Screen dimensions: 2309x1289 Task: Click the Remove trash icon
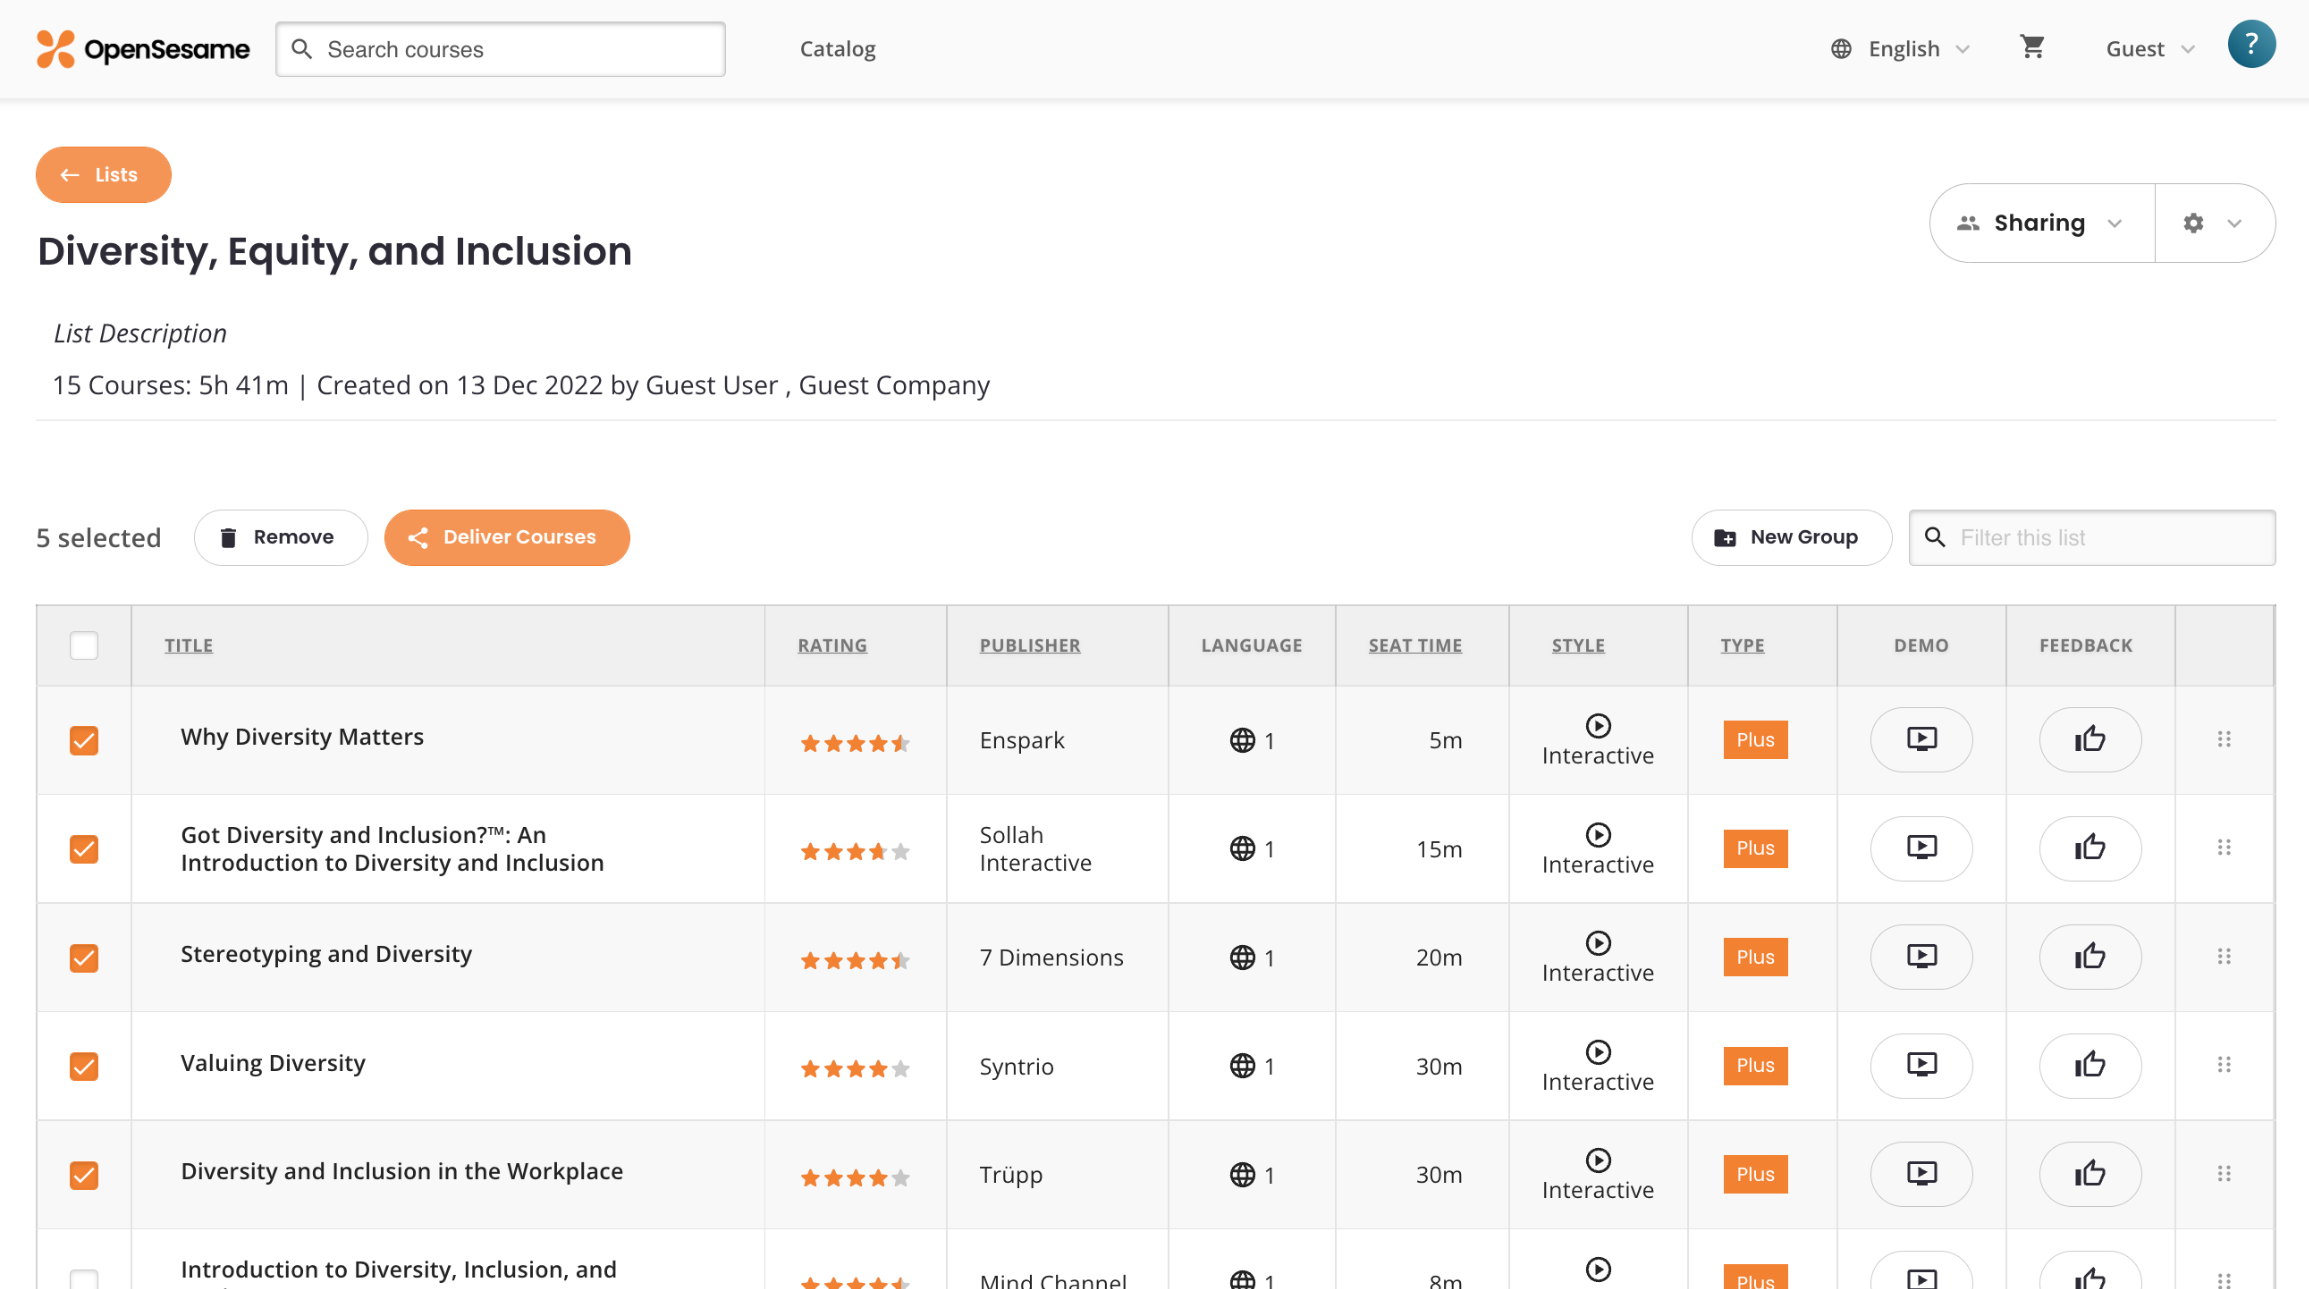(x=230, y=537)
